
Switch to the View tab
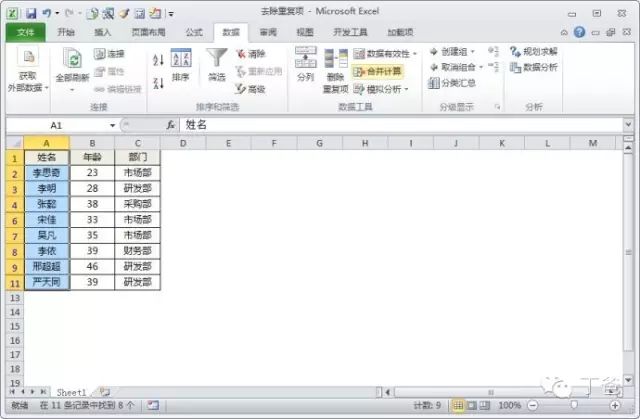pos(305,32)
